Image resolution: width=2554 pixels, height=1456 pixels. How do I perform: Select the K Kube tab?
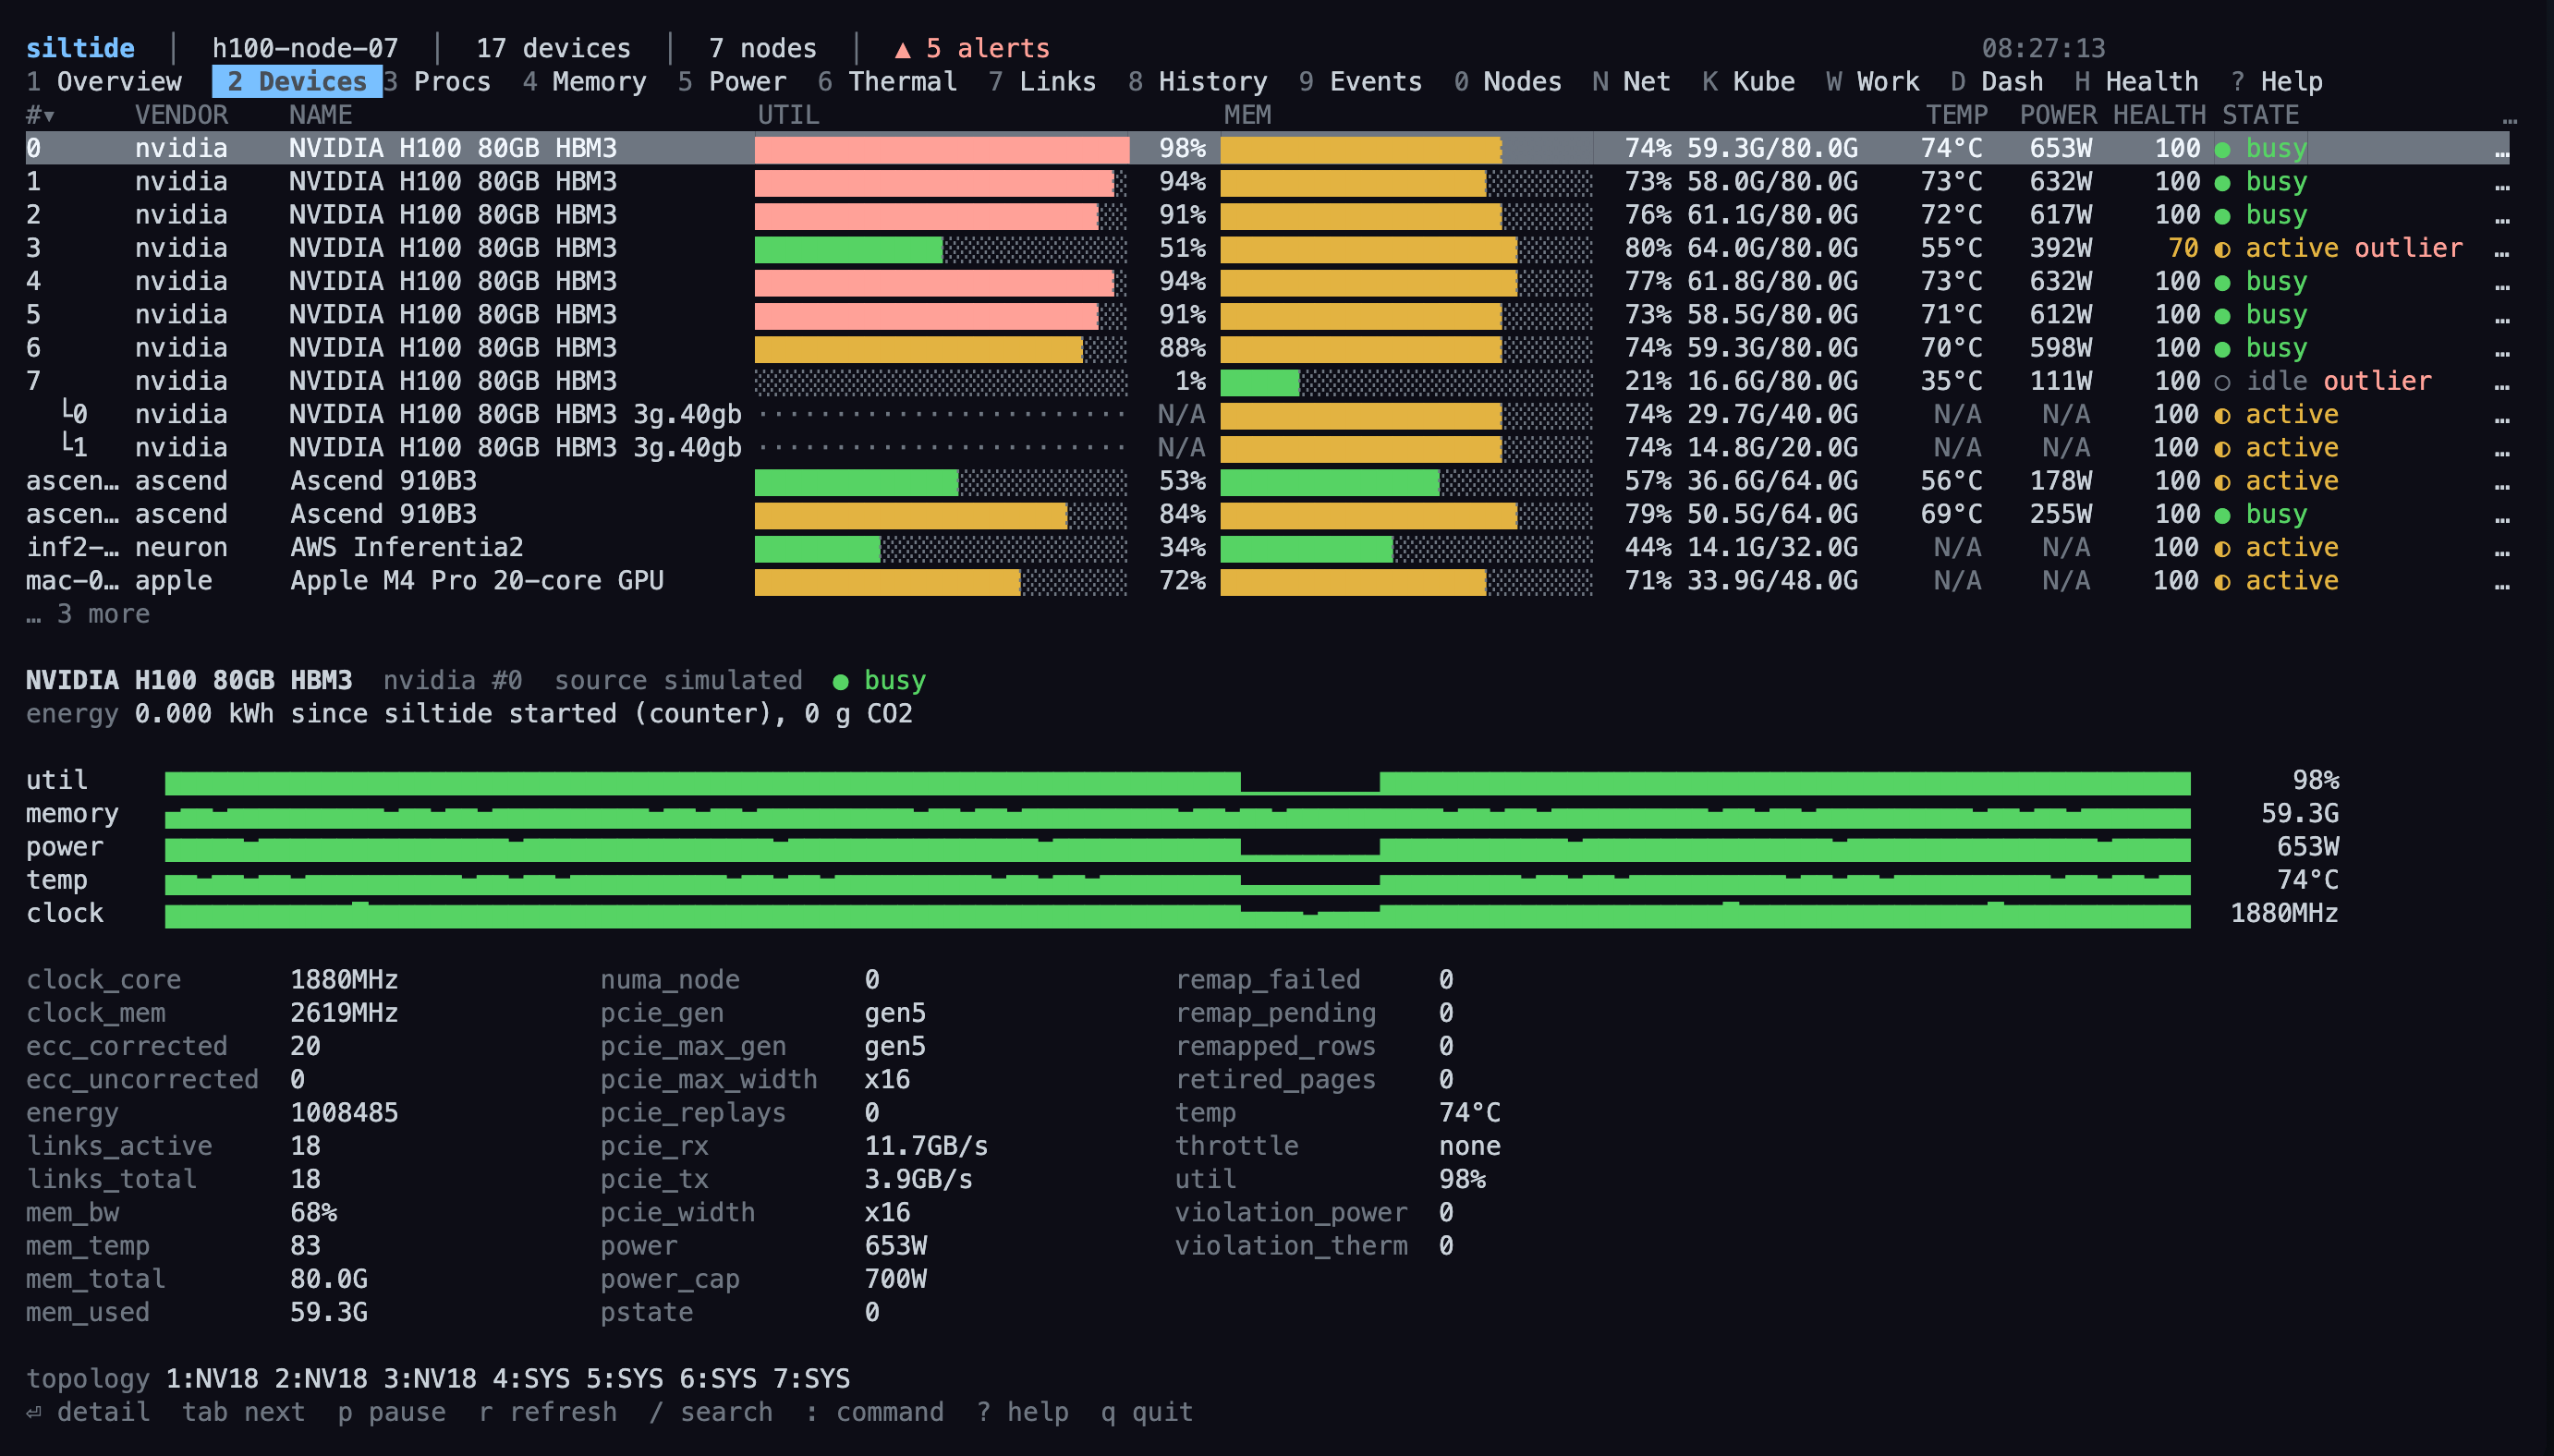[x=1748, y=81]
